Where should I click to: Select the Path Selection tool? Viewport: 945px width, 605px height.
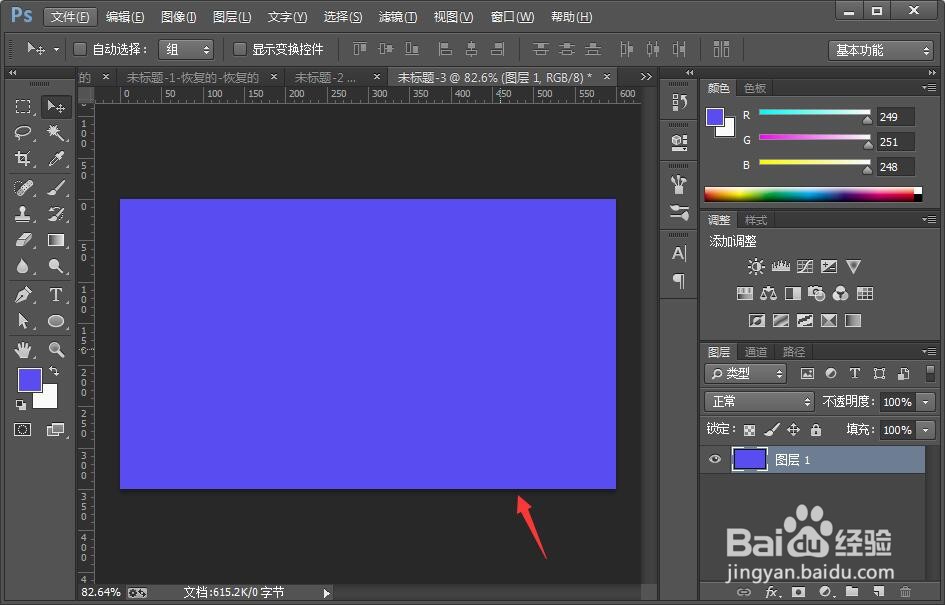pyautogui.click(x=23, y=321)
